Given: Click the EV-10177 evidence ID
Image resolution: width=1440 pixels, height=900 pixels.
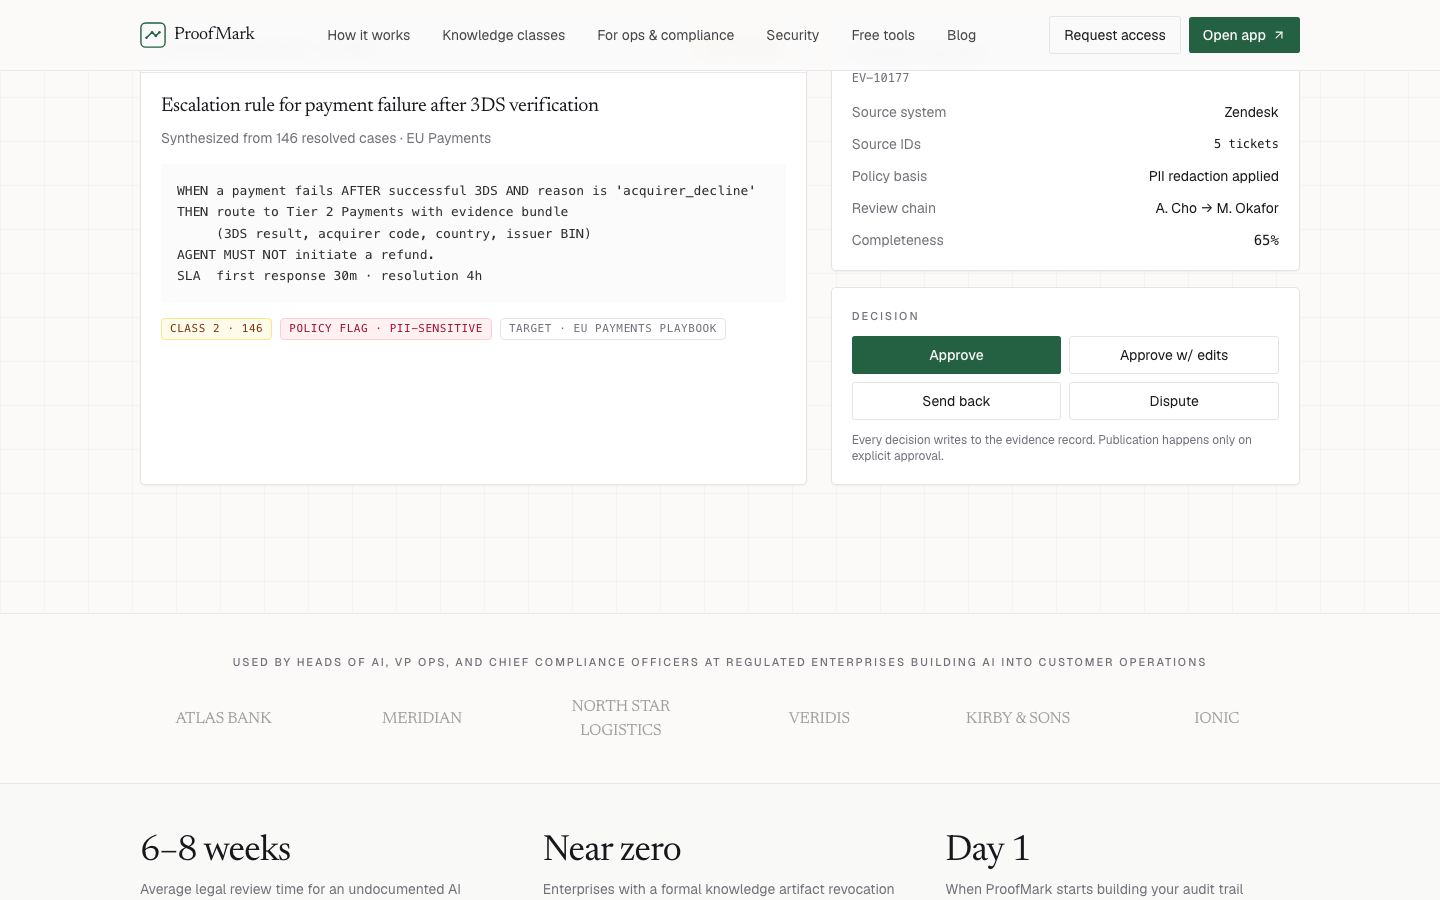Looking at the screenshot, I should (x=880, y=78).
